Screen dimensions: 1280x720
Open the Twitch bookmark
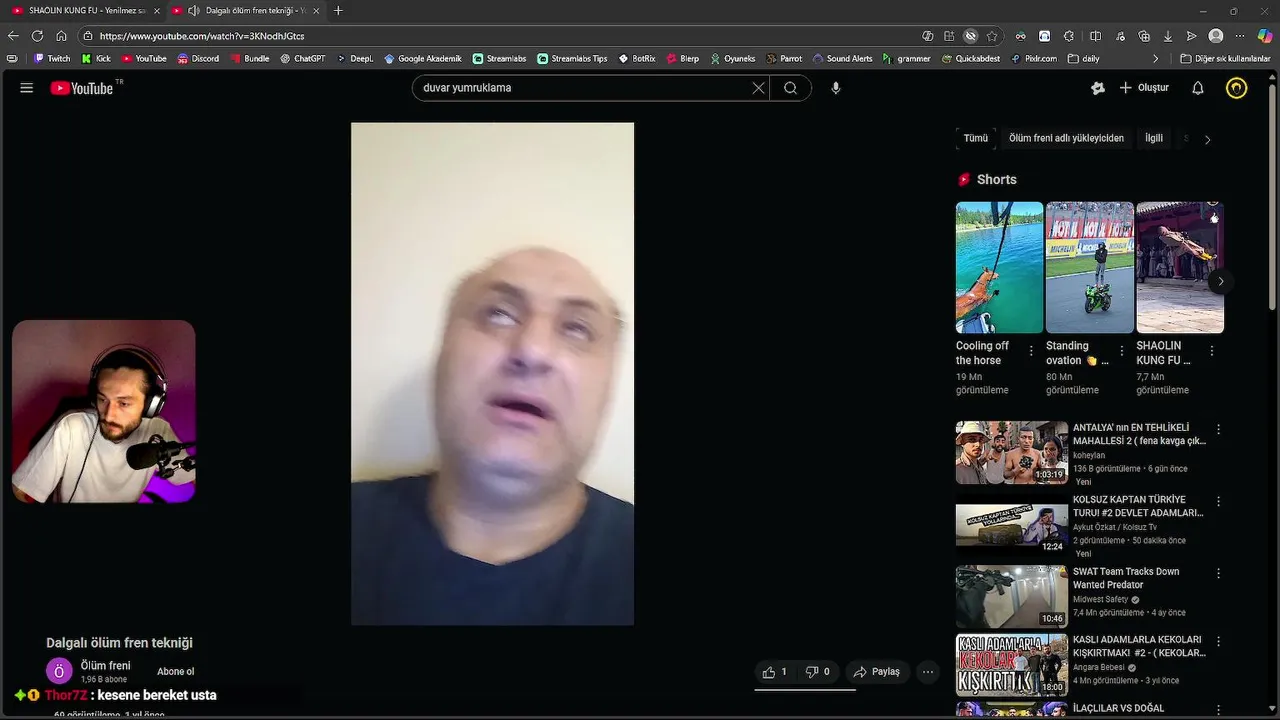click(x=52, y=59)
